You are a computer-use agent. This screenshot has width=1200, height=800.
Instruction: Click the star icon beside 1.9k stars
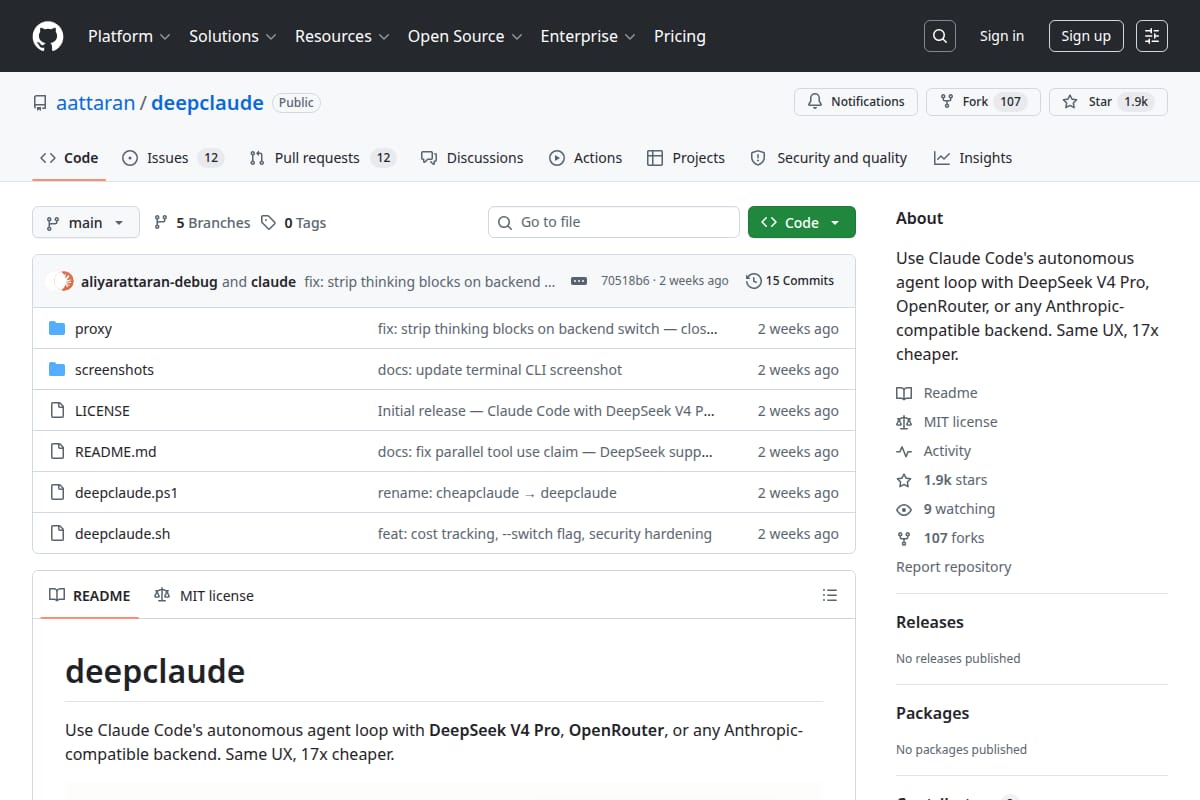904,480
